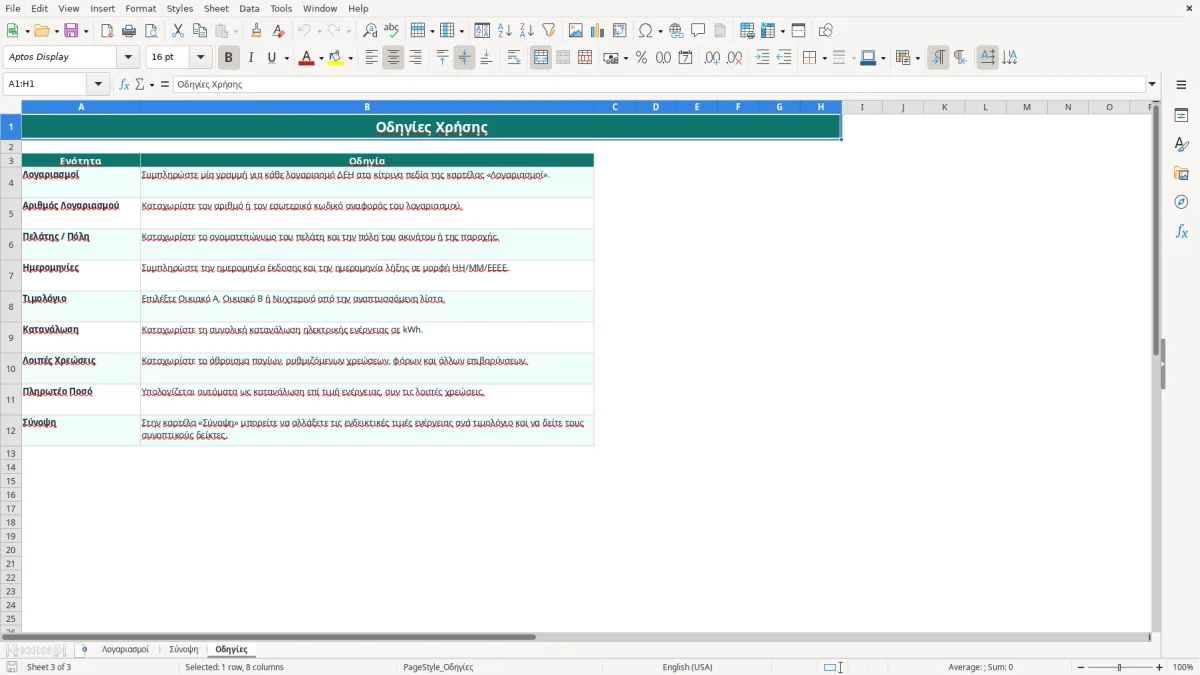
Task: Open the sidebar Gallery panel
Action: (1181, 173)
